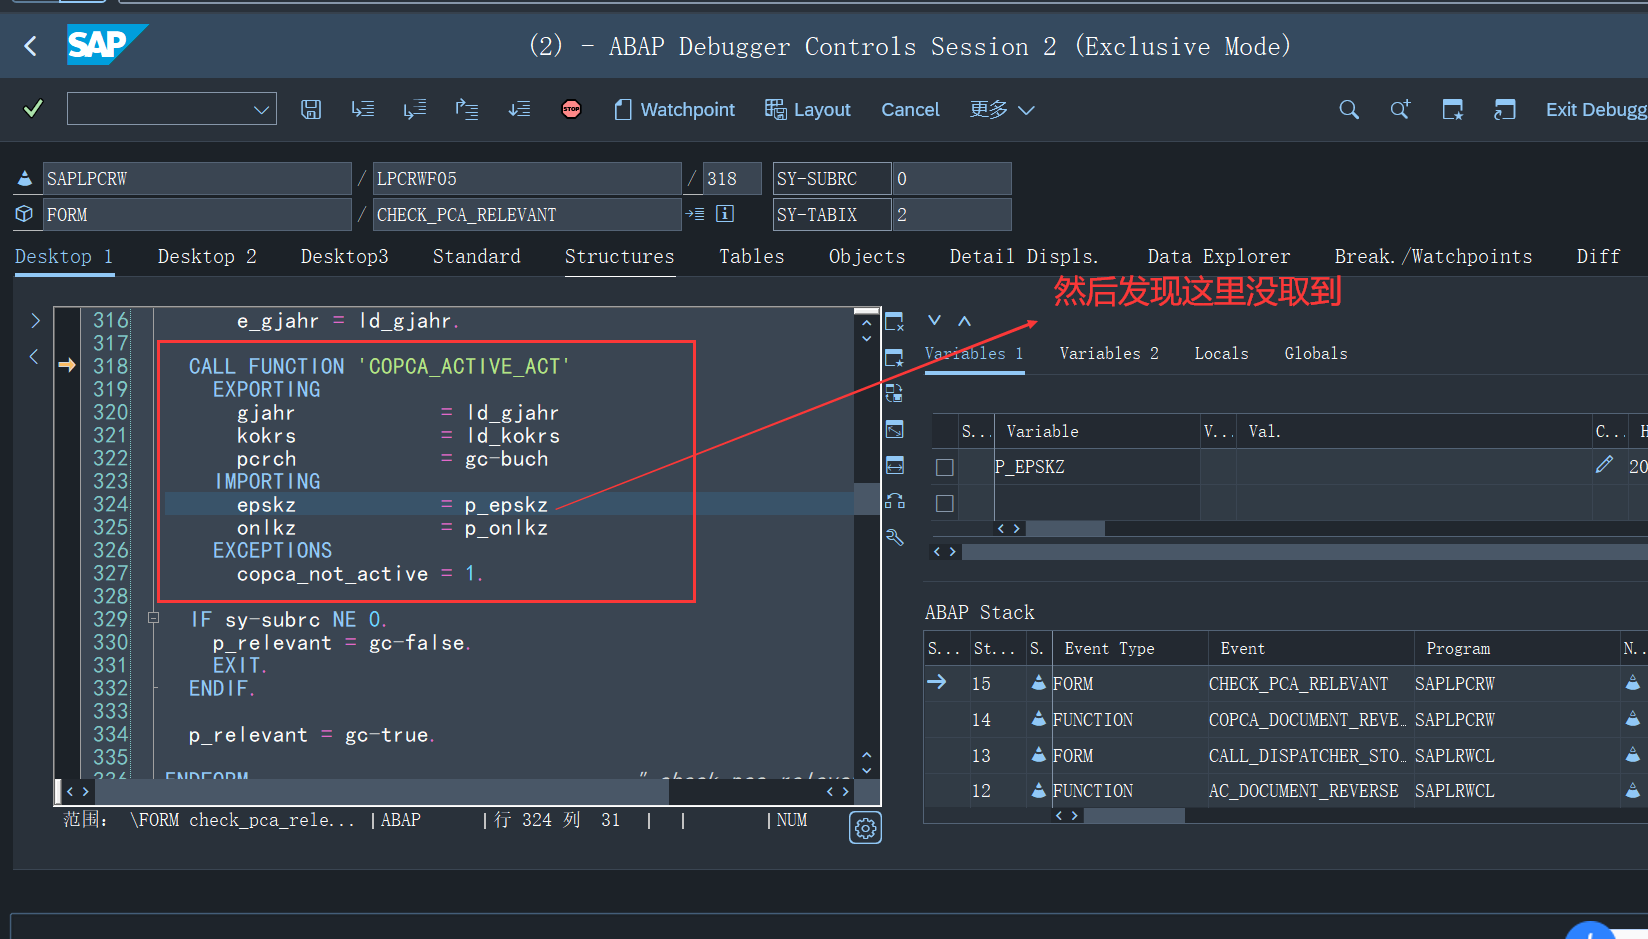The width and height of the screenshot is (1648, 939).
Task: Expand variables panel up chevron
Action: [x=964, y=320]
